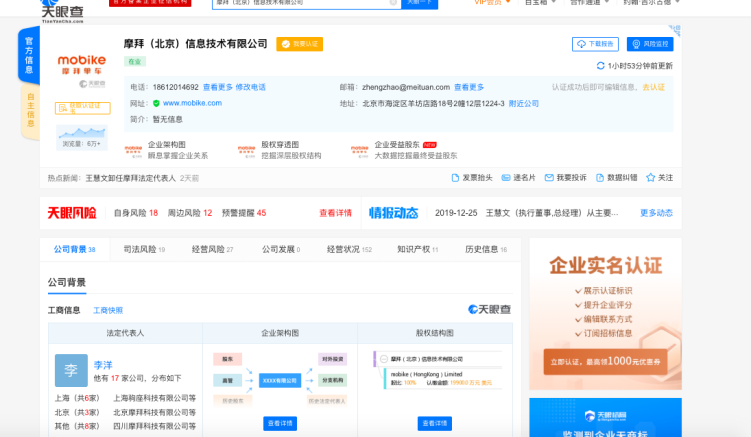Expand the VIP会员 dropdown
The image size is (751, 437).
click(492, 2)
